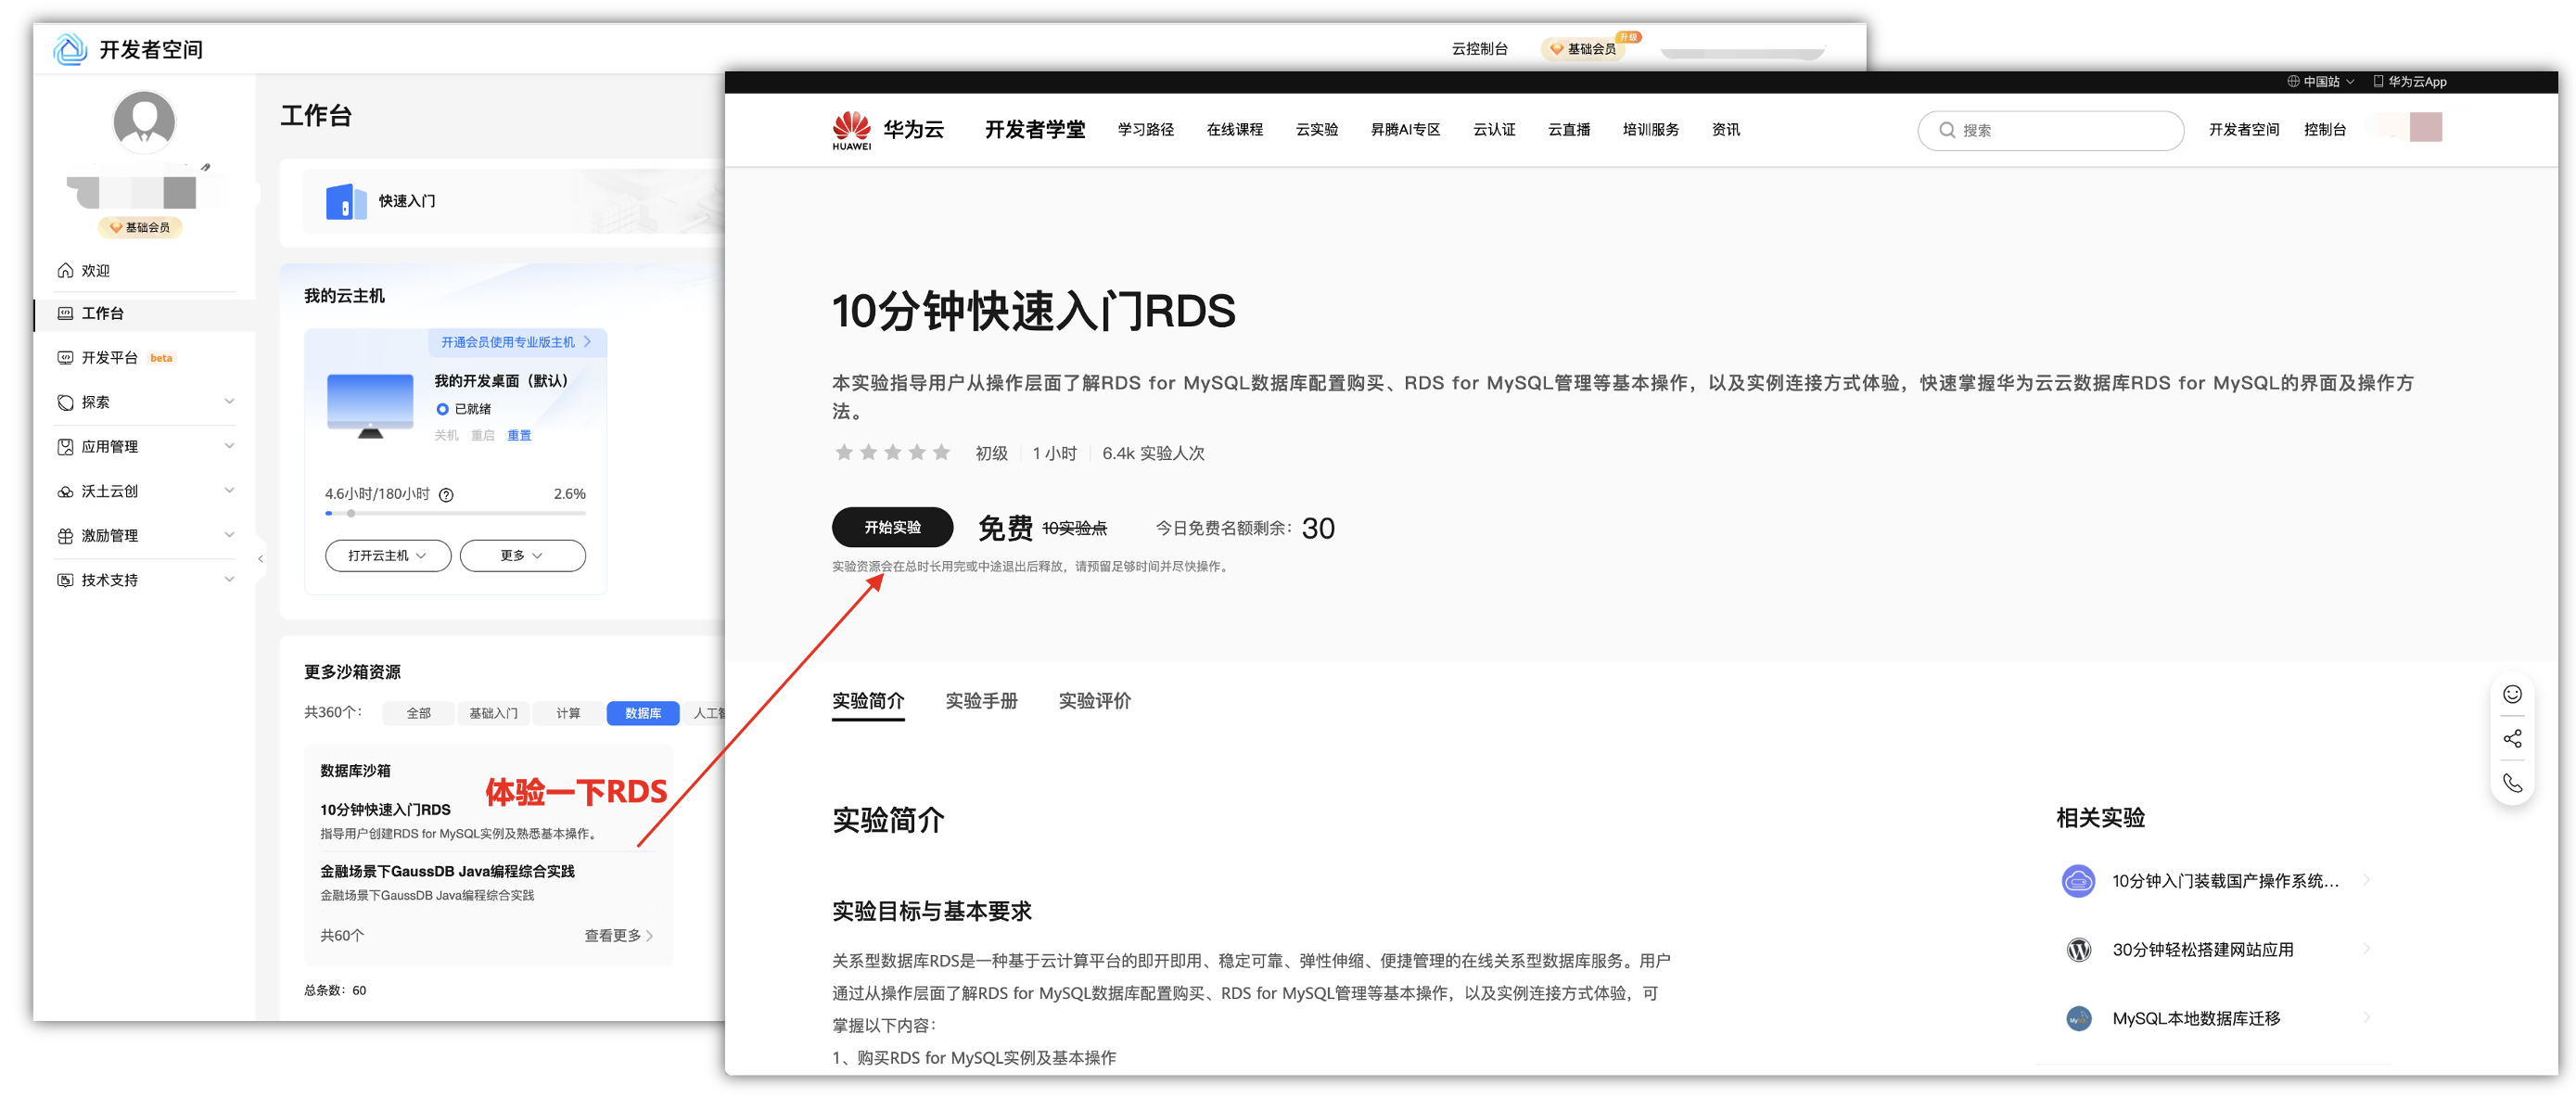Open 开发平台 beta sidebar item
Image resolution: width=2576 pixels, height=1098 pixels.
tap(115, 357)
